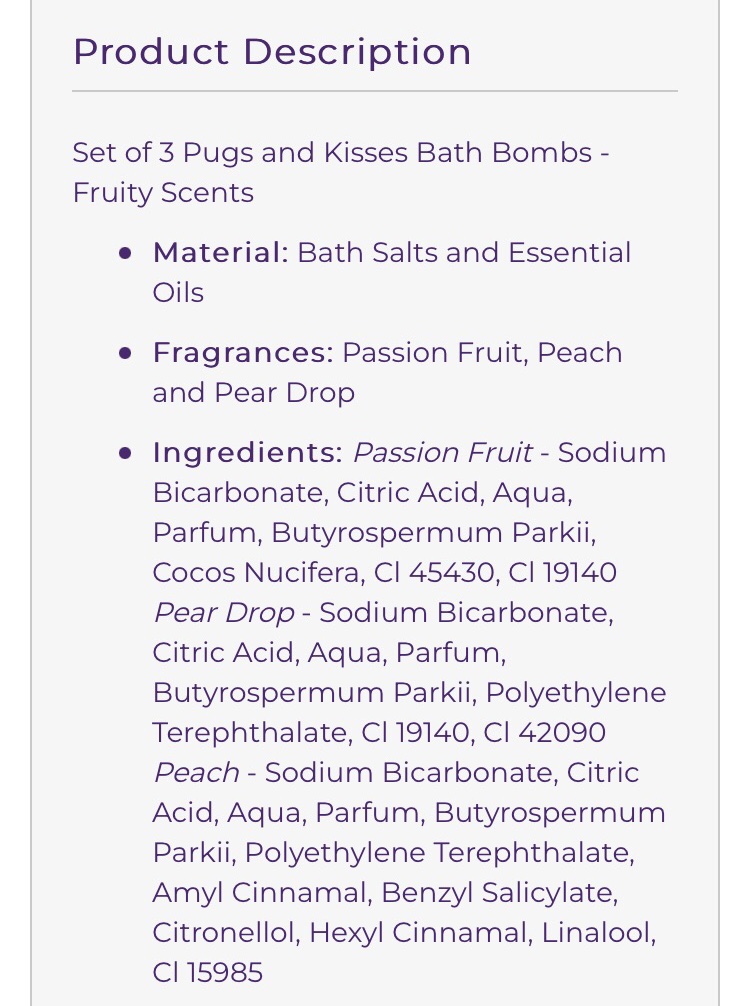Click the italic 'Peach' ingredient heading

(196, 772)
